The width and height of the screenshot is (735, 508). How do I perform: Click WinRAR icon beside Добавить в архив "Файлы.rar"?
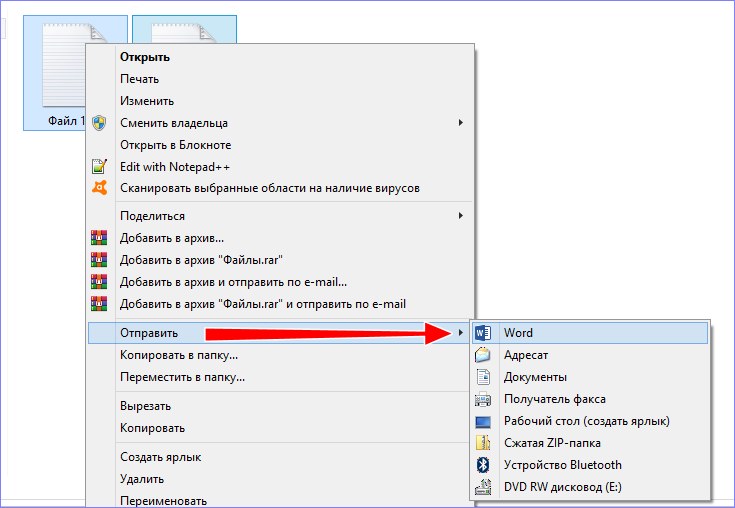[x=99, y=260]
